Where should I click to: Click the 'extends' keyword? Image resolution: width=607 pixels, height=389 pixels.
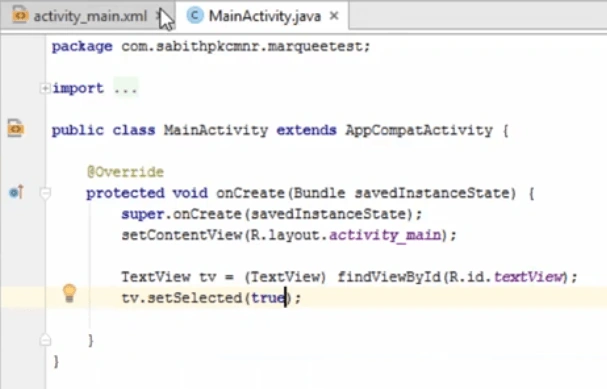306,130
